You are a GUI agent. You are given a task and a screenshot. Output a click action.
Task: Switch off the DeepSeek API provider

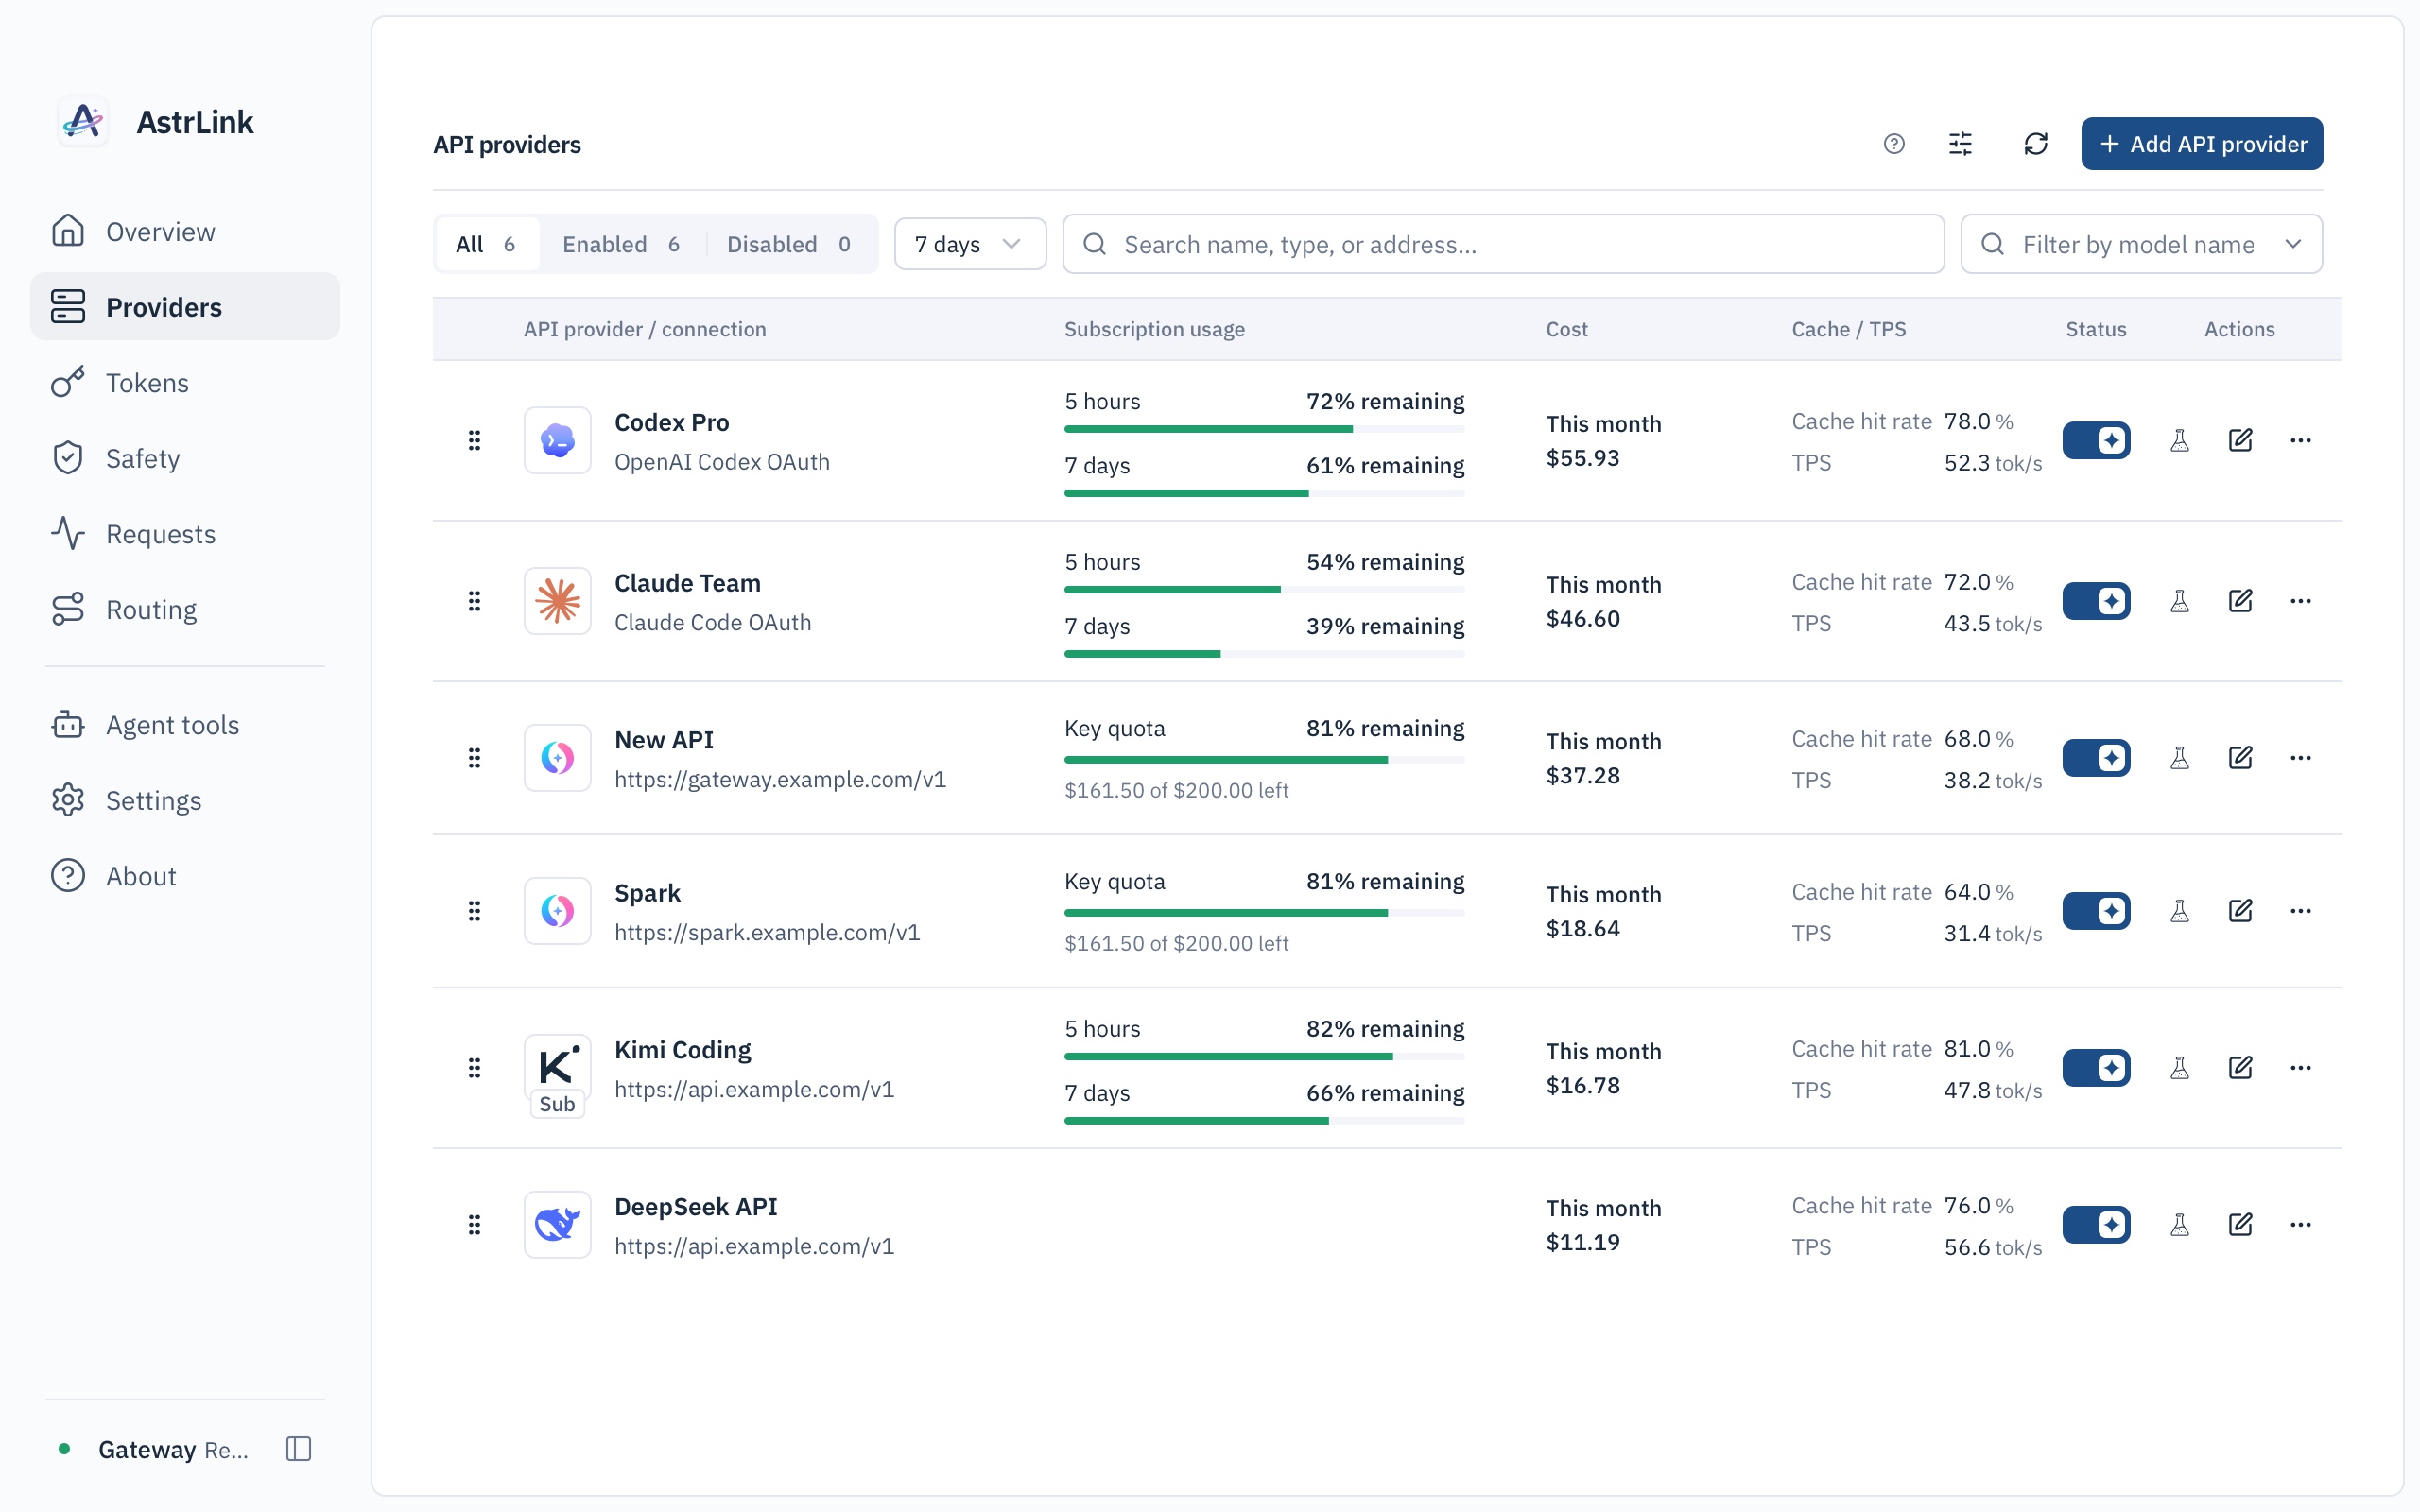tap(2096, 1225)
